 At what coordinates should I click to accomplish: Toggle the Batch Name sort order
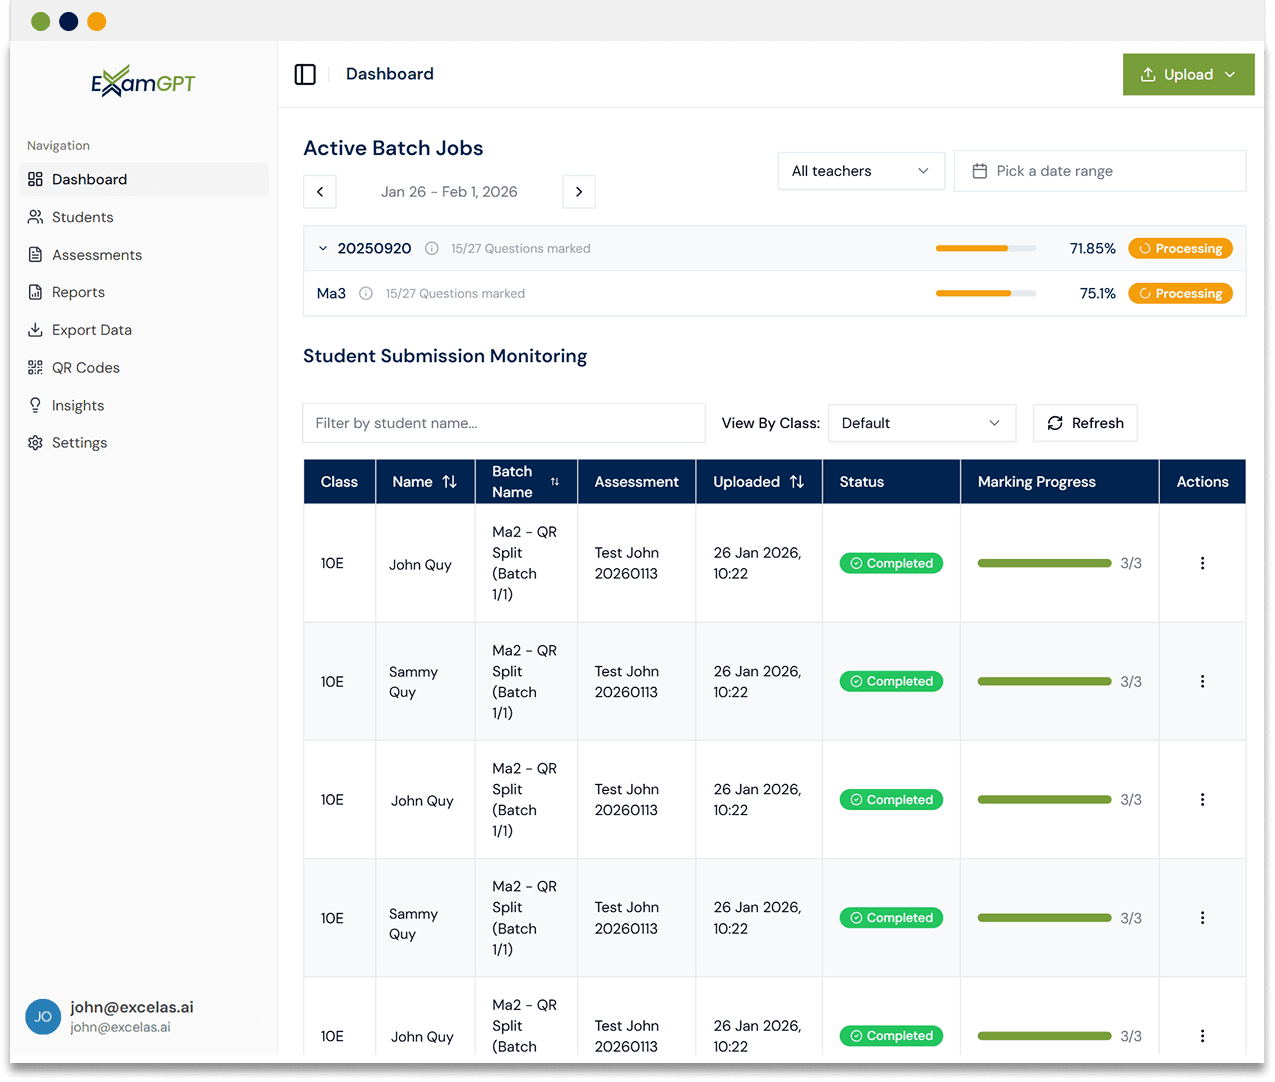[x=555, y=481]
